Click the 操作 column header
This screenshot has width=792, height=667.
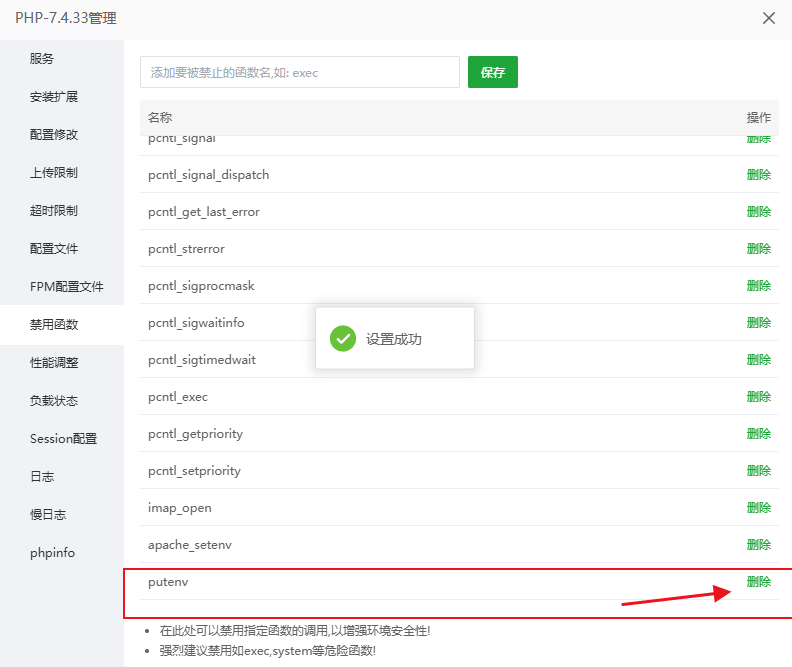pos(759,118)
